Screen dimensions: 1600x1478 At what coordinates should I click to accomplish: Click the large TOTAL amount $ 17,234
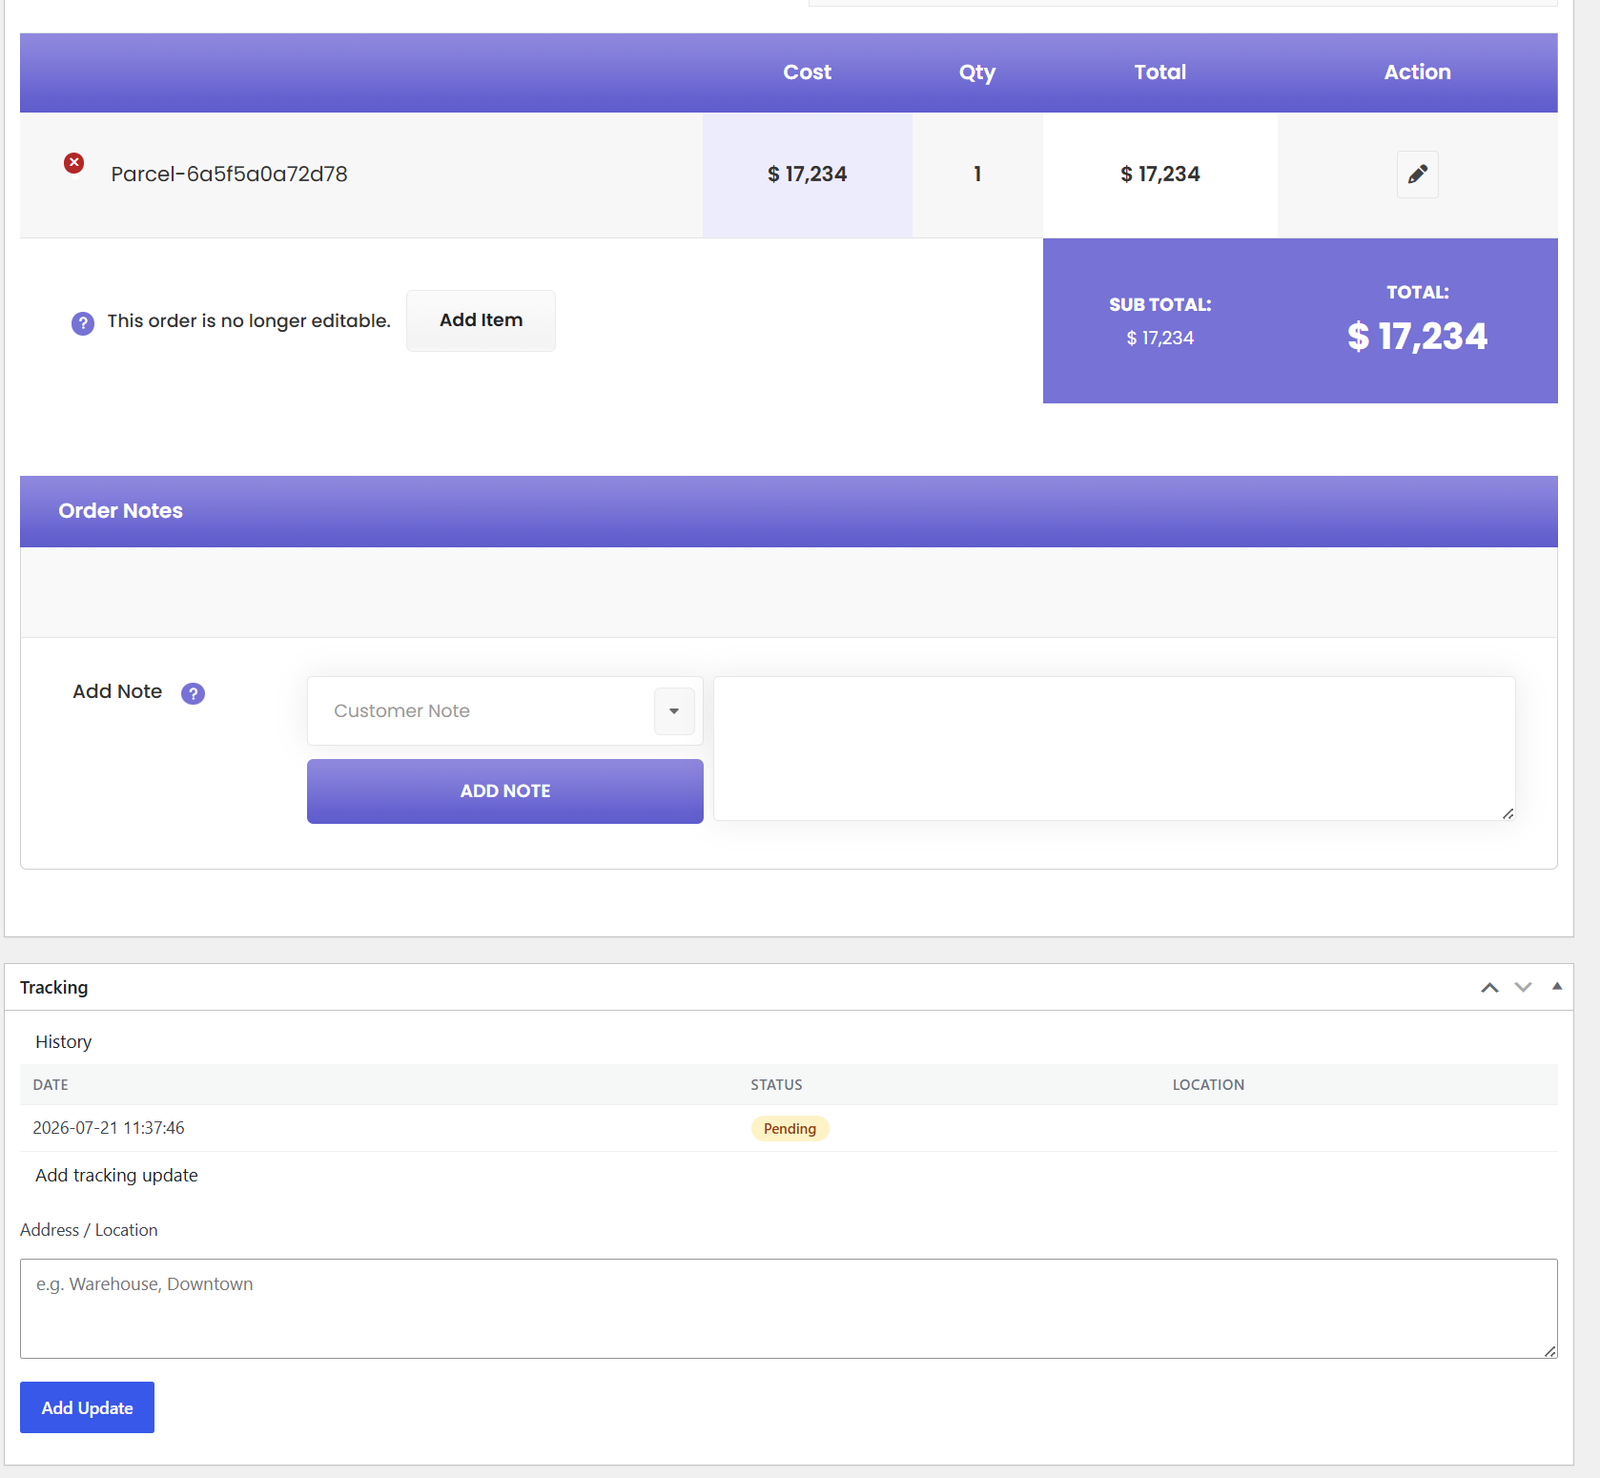[x=1417, y=337]
